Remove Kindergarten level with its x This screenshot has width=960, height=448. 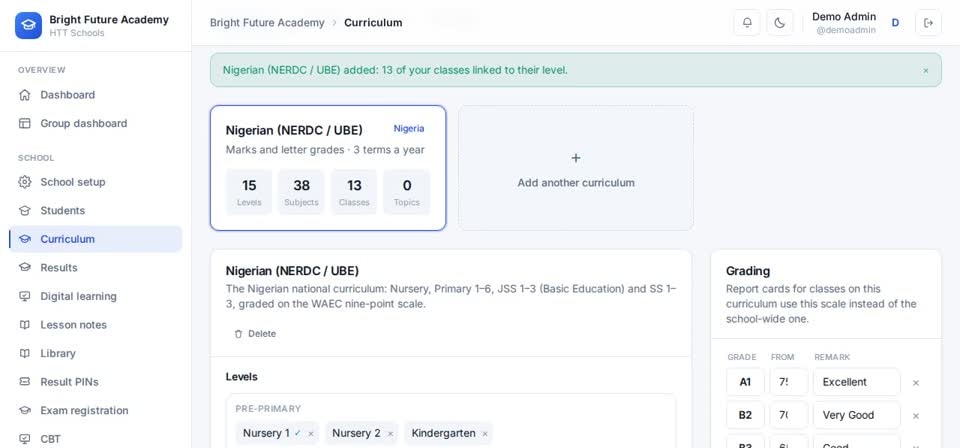pos(485,434)
